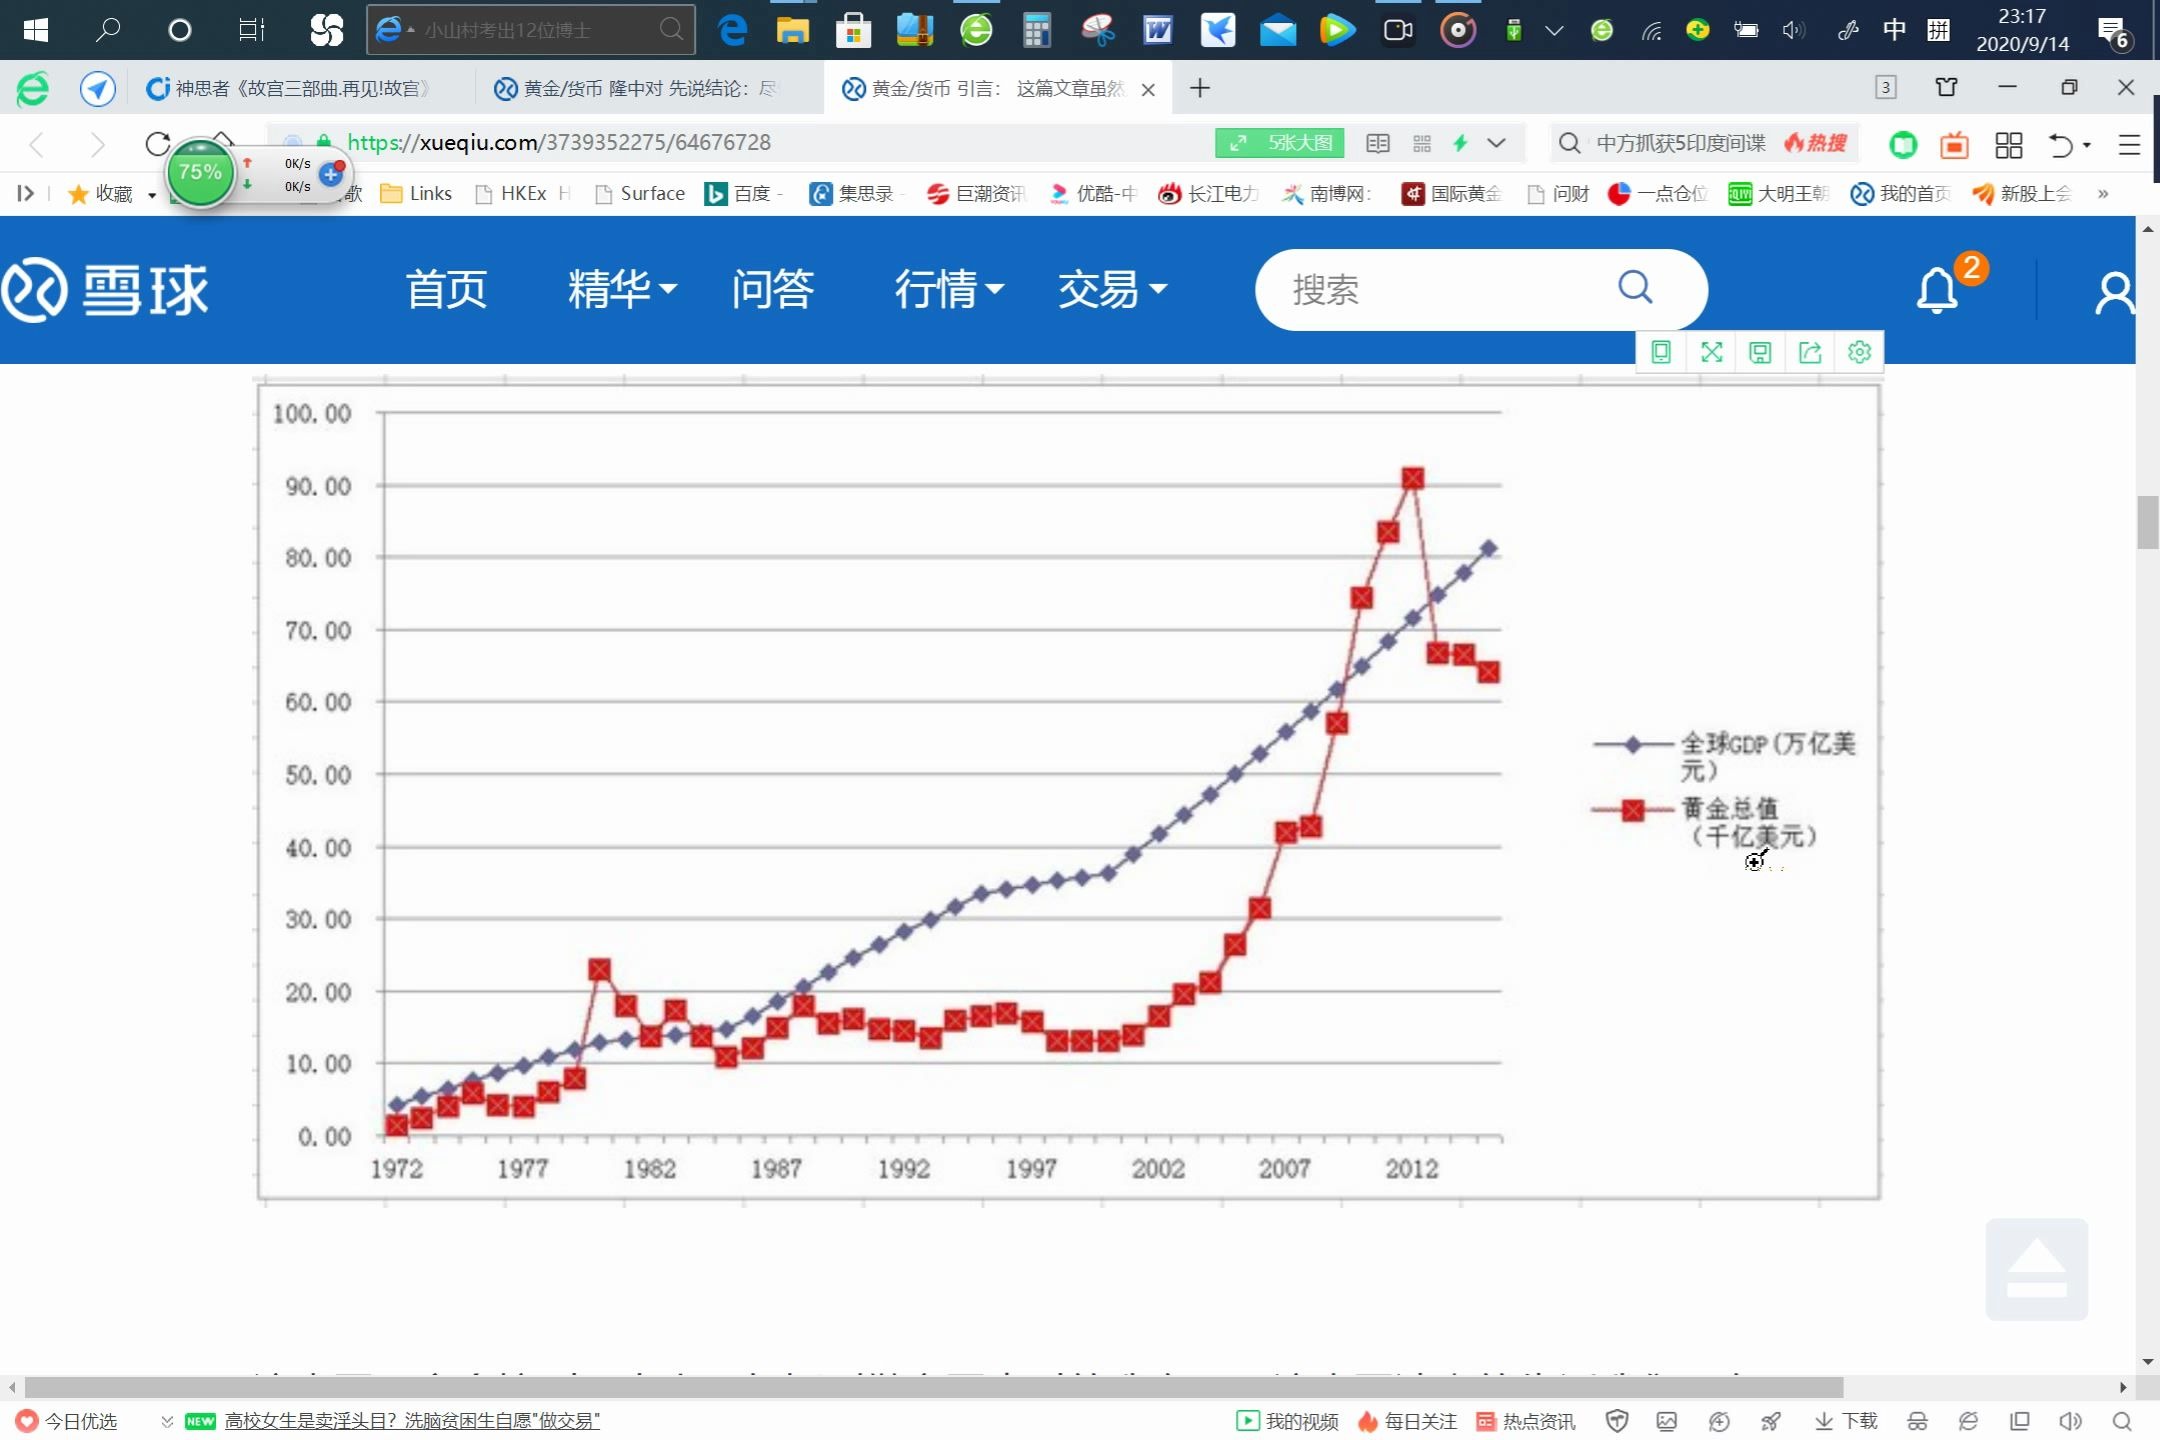This screenshot has height=1440, width=2160.
Task: Click the chart settings gear icon
Action: pos(1858,350)
